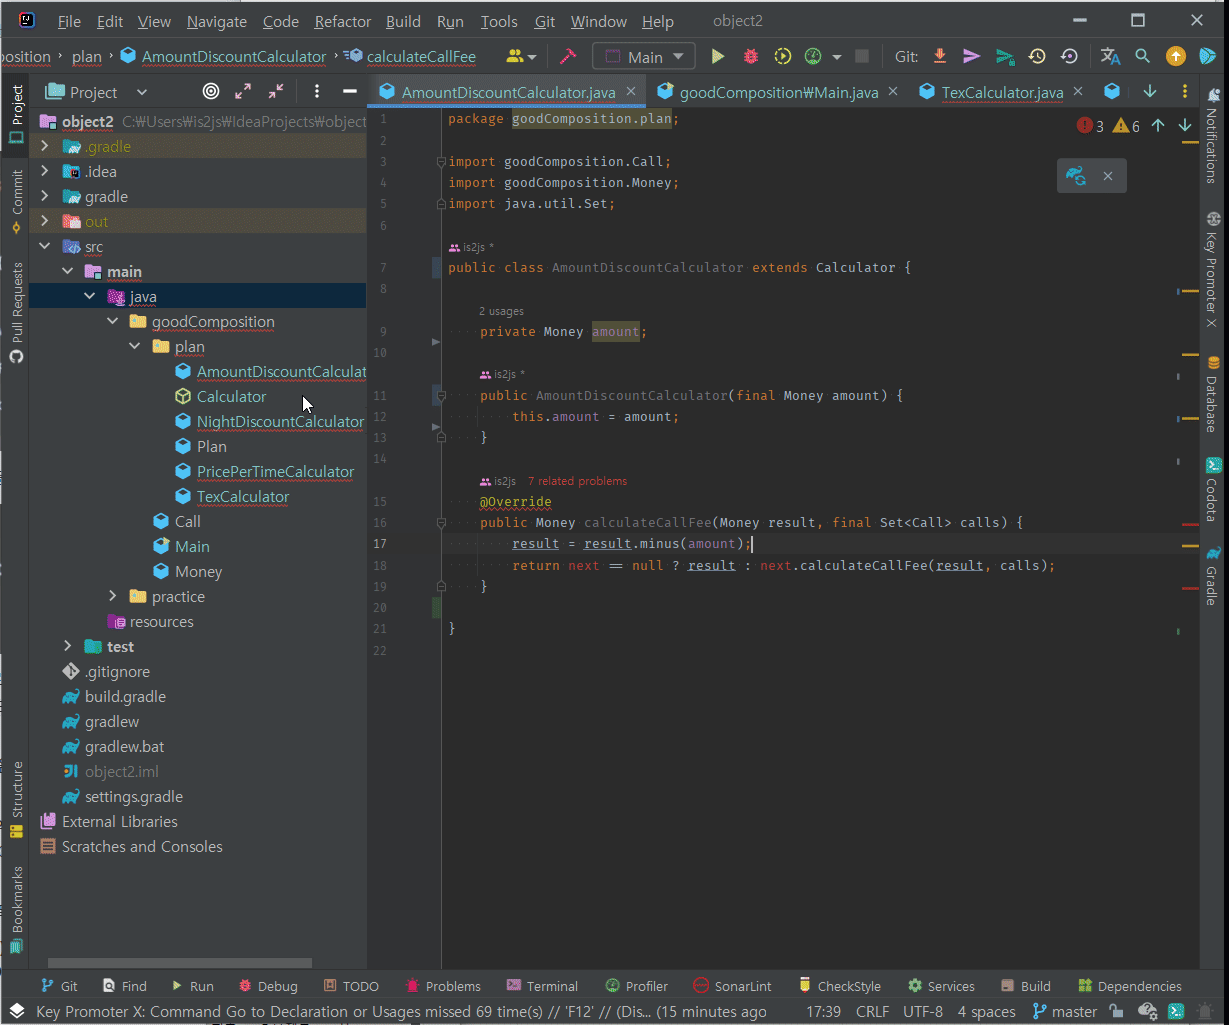
Task: Select NightDiscountCalculator in project tree
Action: [x=280, y=422]
